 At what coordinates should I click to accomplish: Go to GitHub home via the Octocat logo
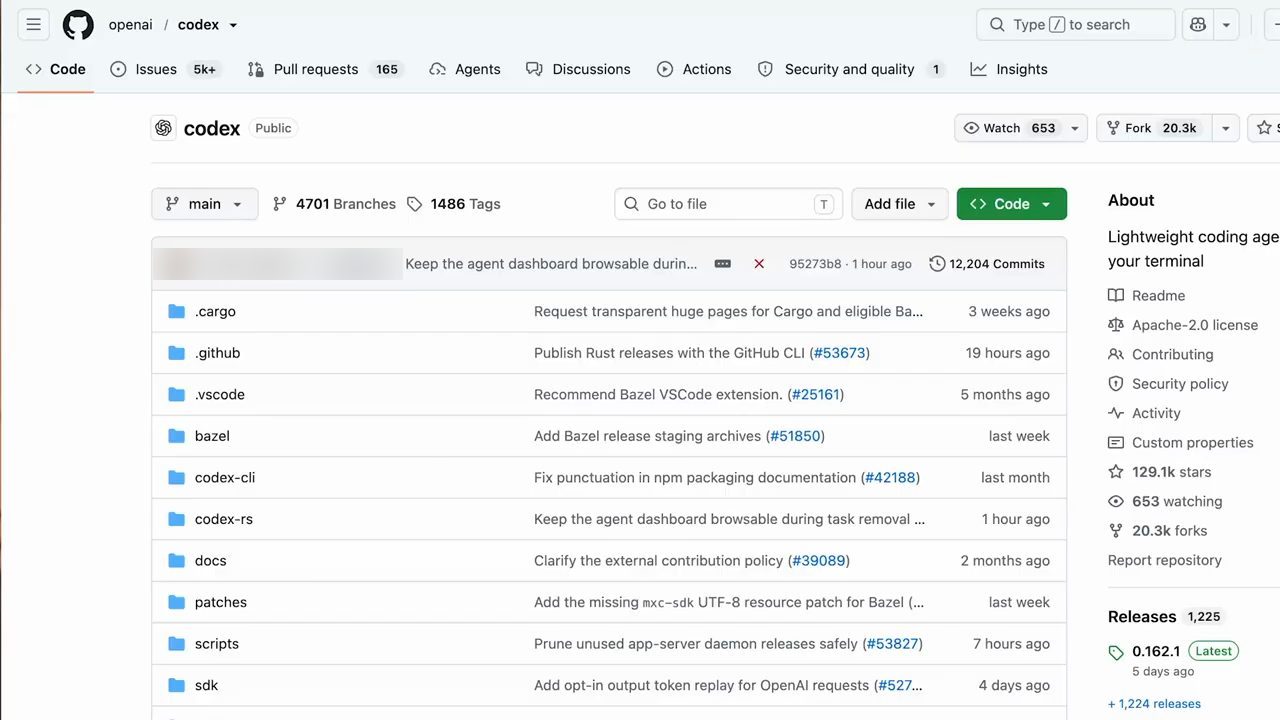tap(78, 25)
